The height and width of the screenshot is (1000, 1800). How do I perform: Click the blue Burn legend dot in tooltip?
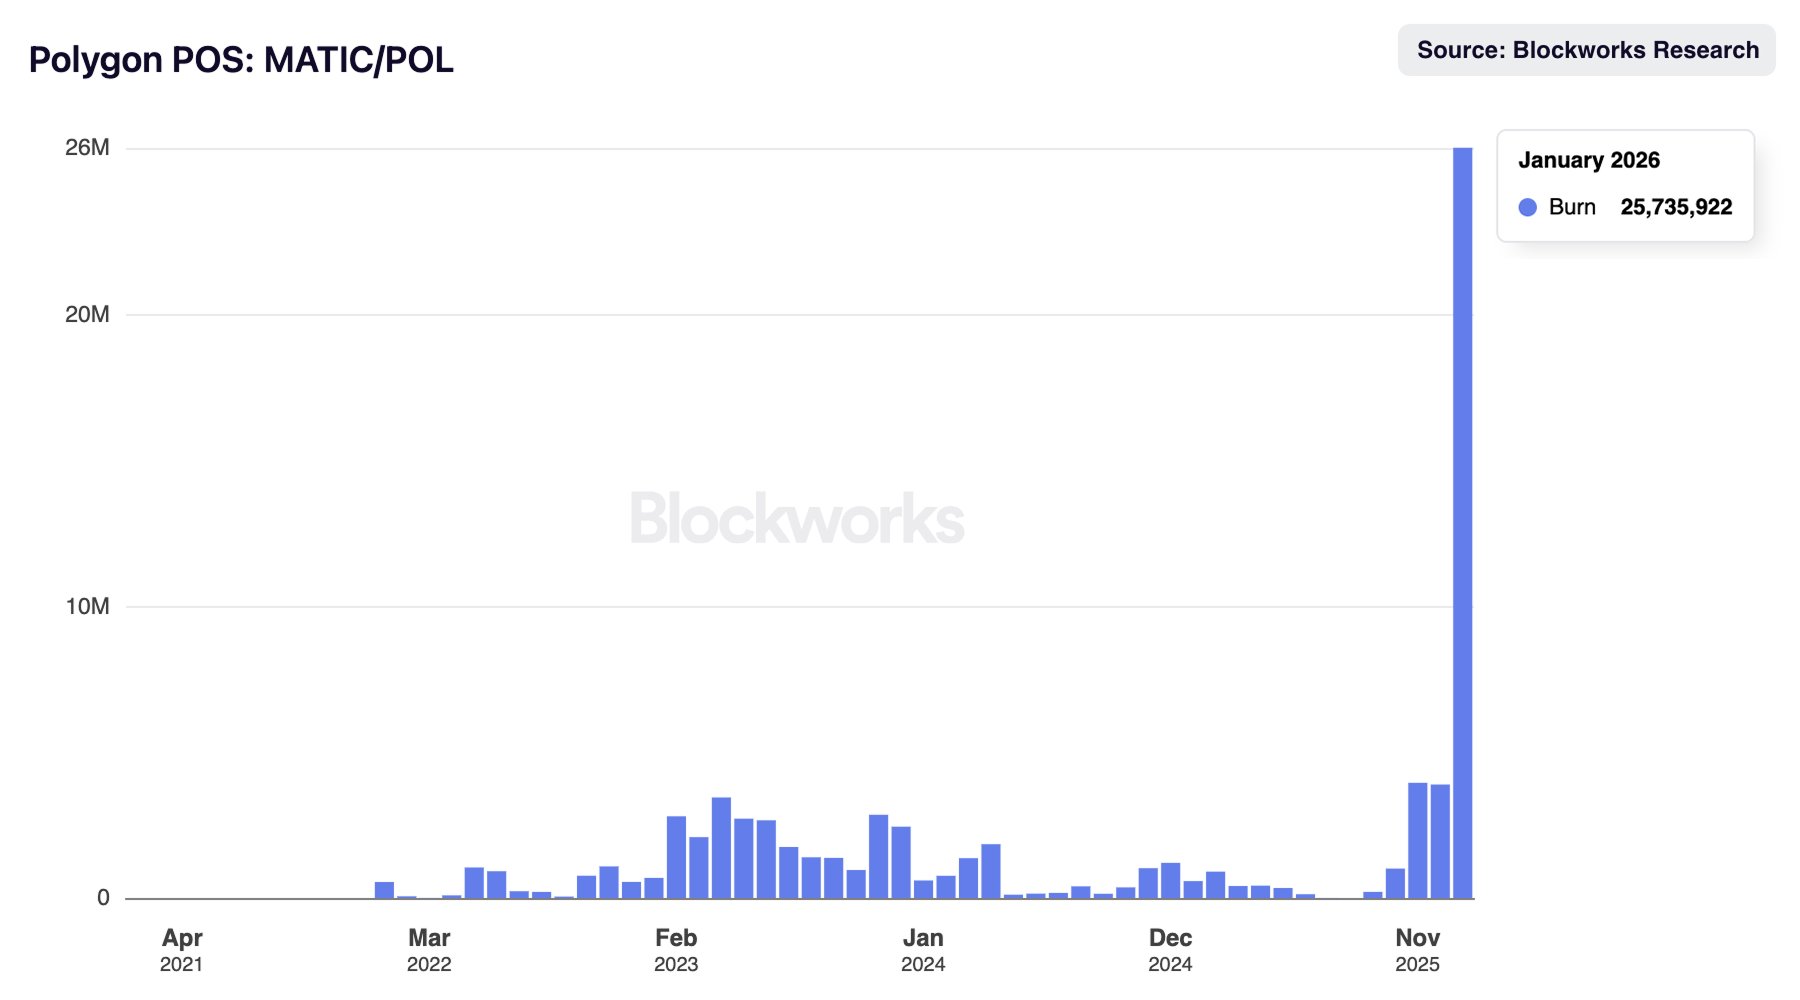1527,207
